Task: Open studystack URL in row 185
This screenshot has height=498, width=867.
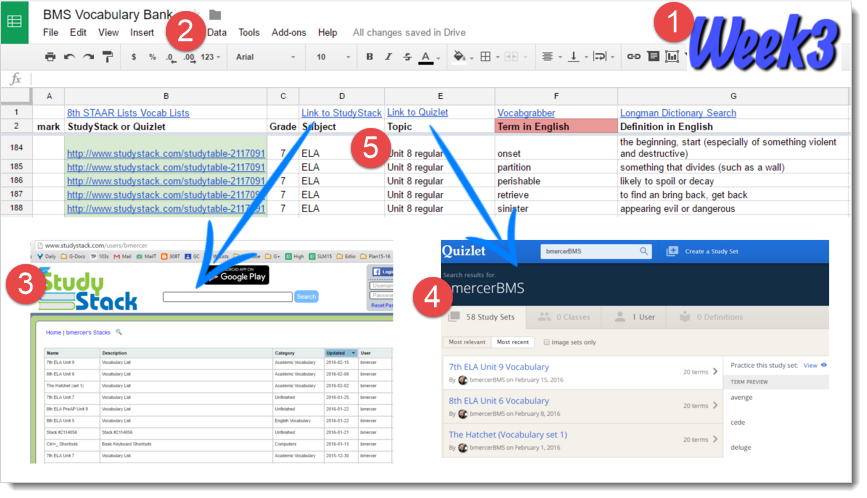Action: click(x=166, y=167)
